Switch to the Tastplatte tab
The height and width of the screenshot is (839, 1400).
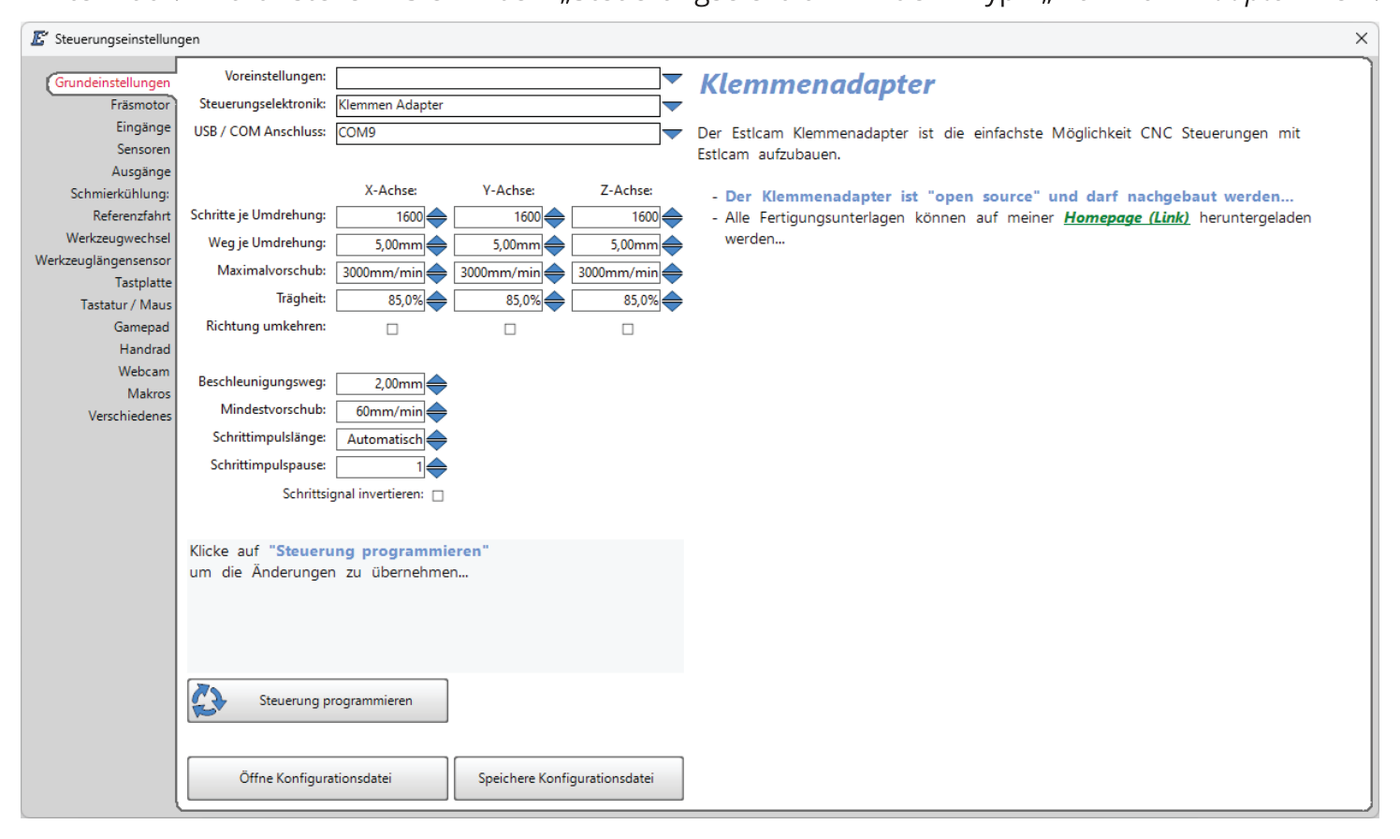pos(143,283)
